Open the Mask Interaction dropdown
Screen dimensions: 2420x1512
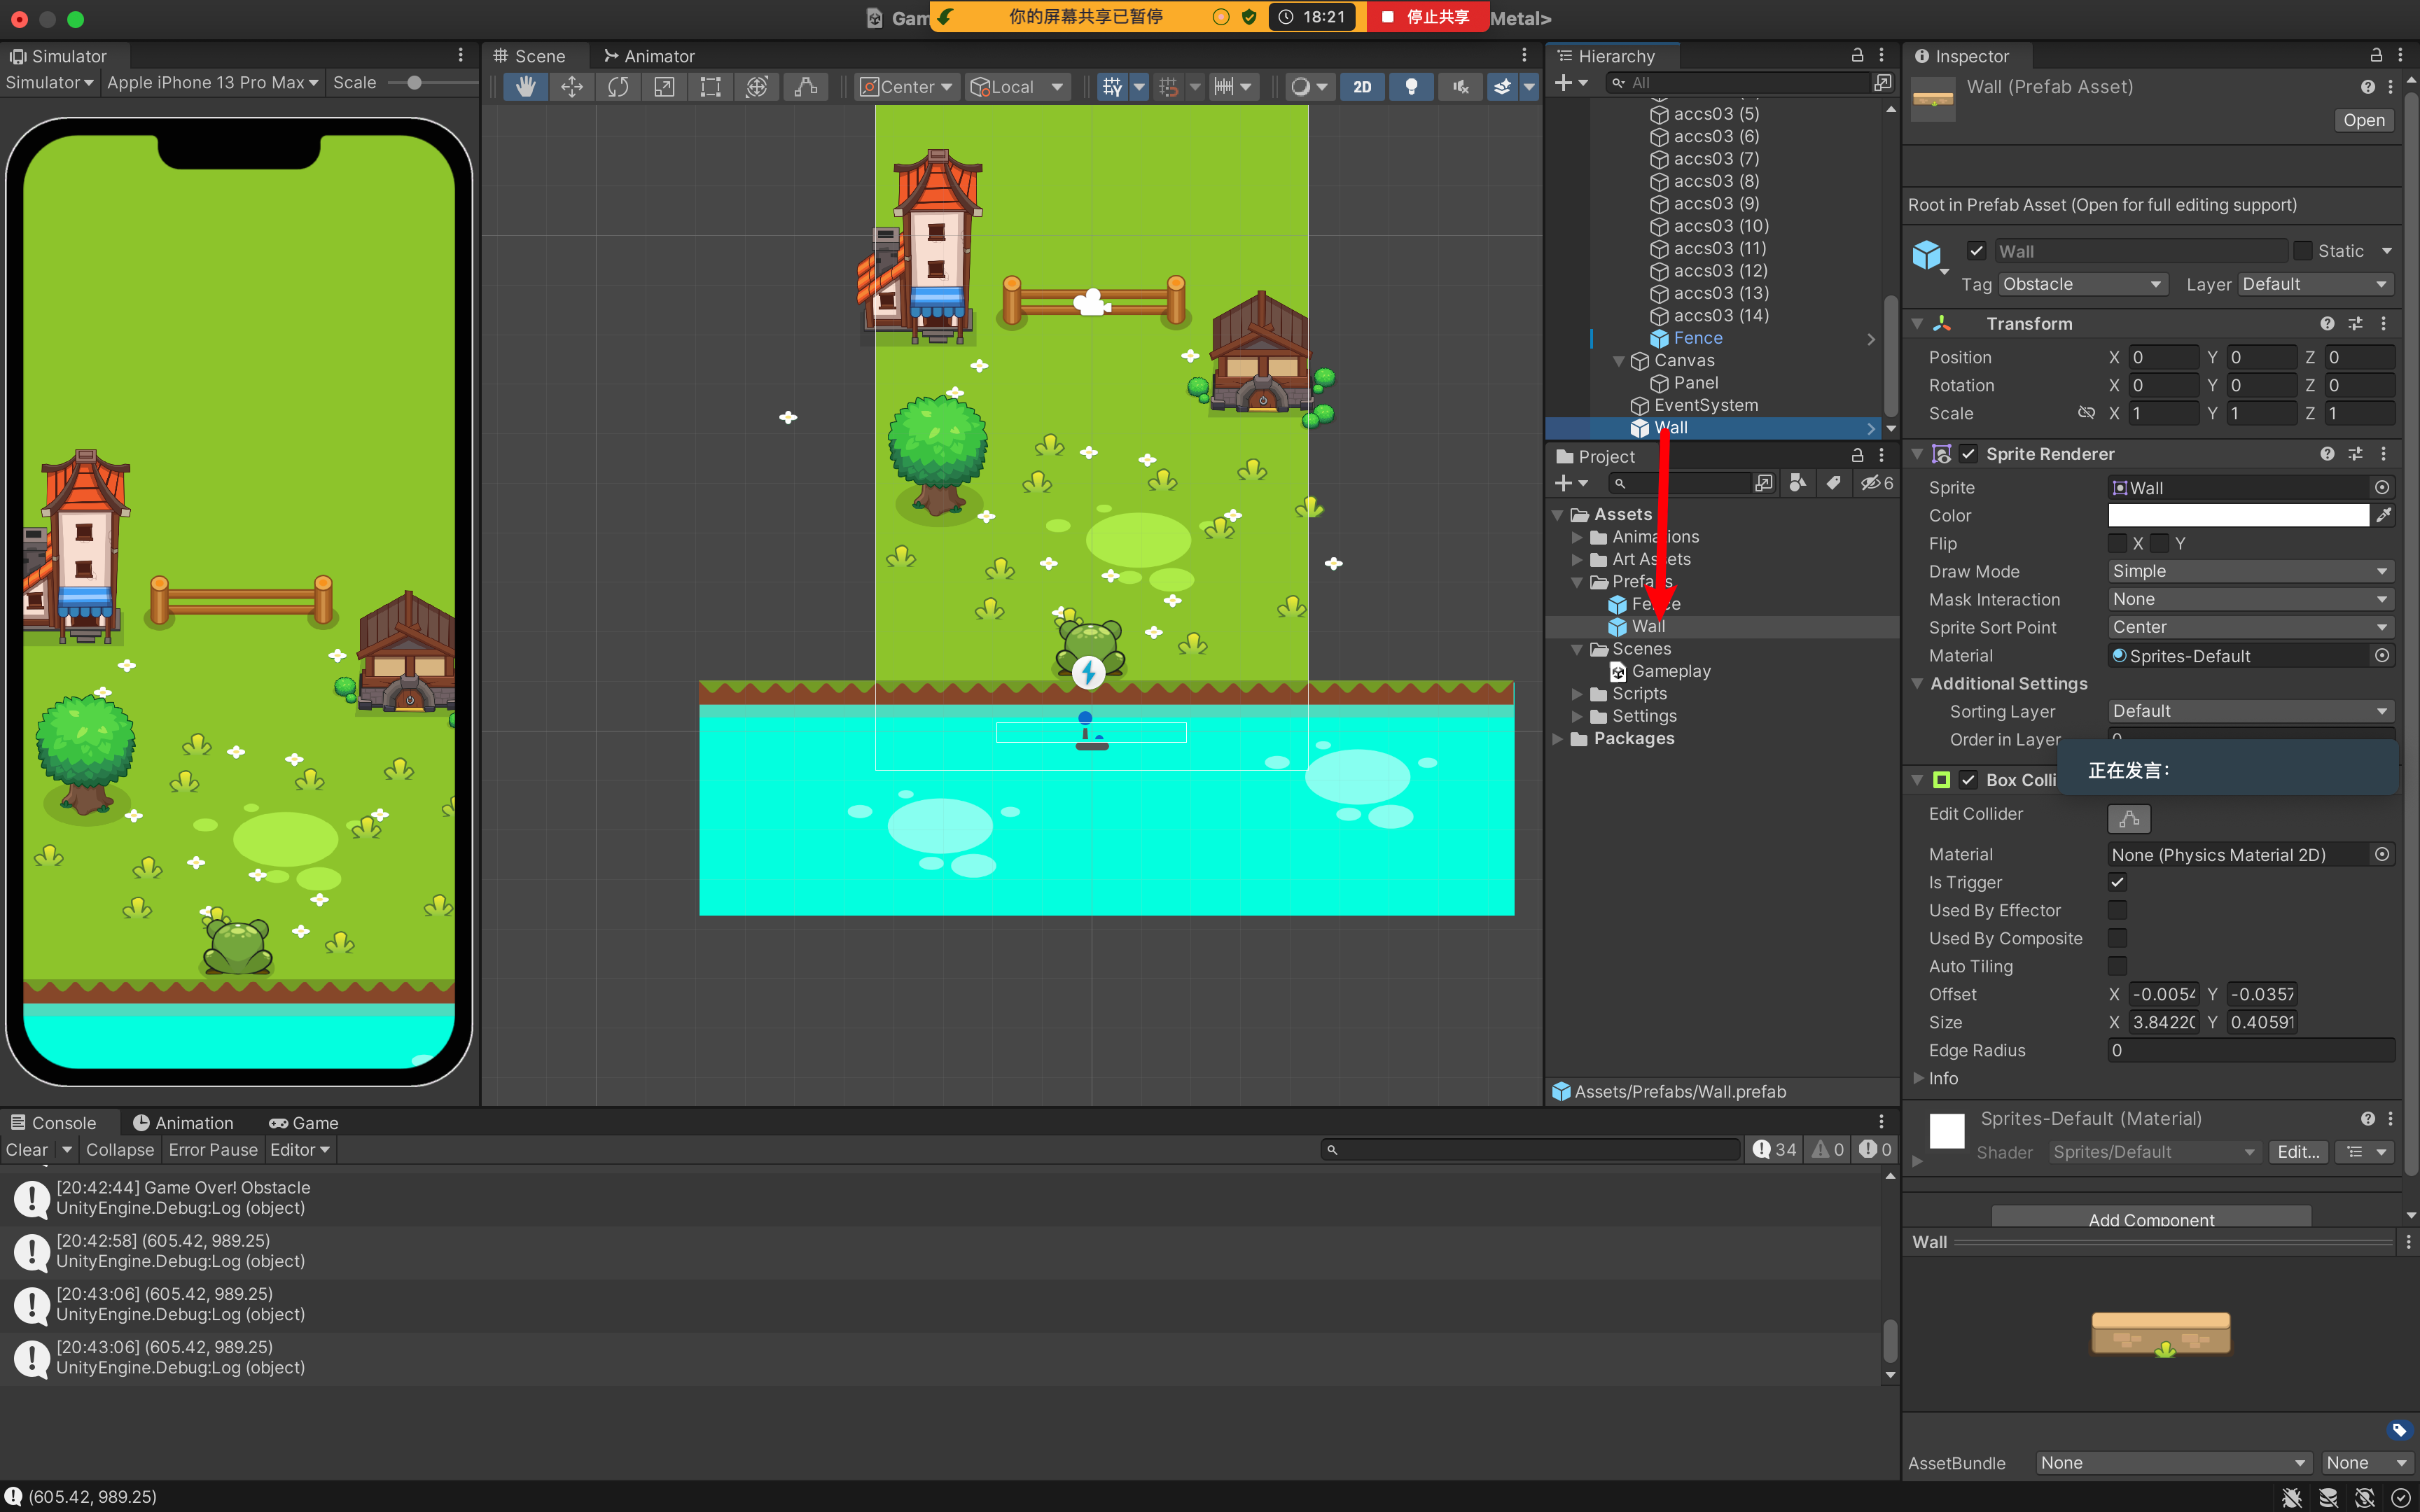(x=2251, y=599)
